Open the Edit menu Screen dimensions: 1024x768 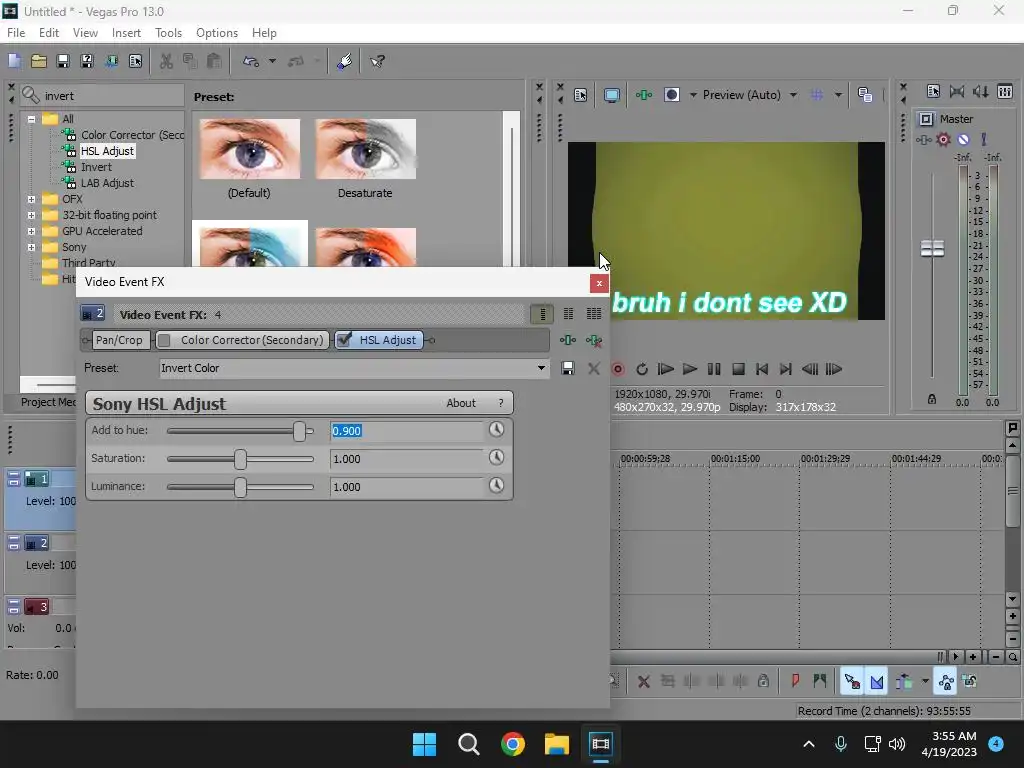coord(48,33)
